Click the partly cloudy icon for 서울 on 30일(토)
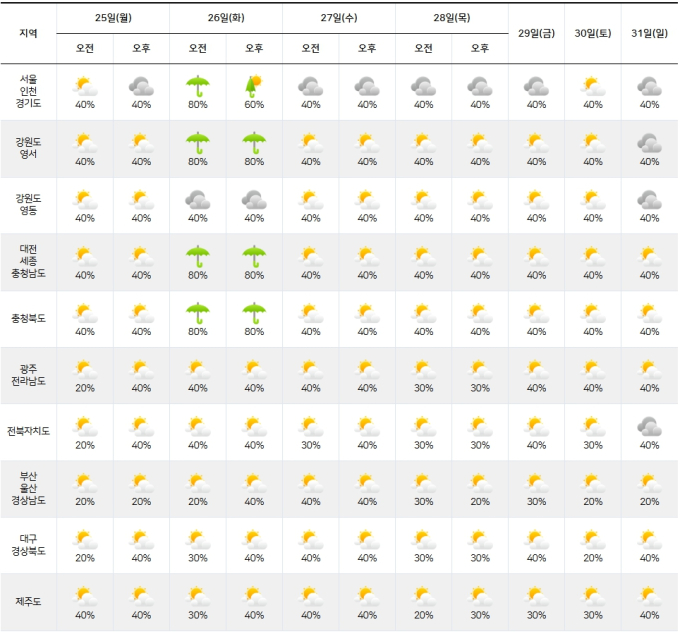 [x=593, y=86]
